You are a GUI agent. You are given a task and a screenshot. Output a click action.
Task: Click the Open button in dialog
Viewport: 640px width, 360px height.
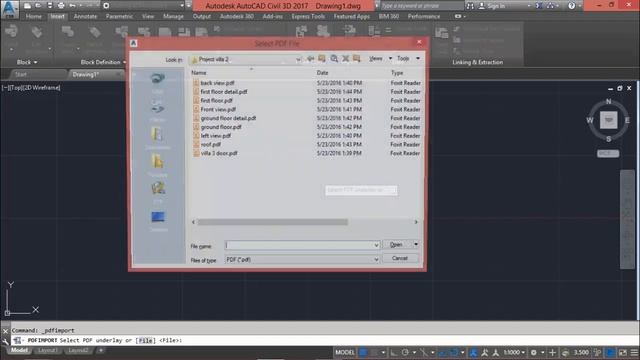tap(396, 244)
